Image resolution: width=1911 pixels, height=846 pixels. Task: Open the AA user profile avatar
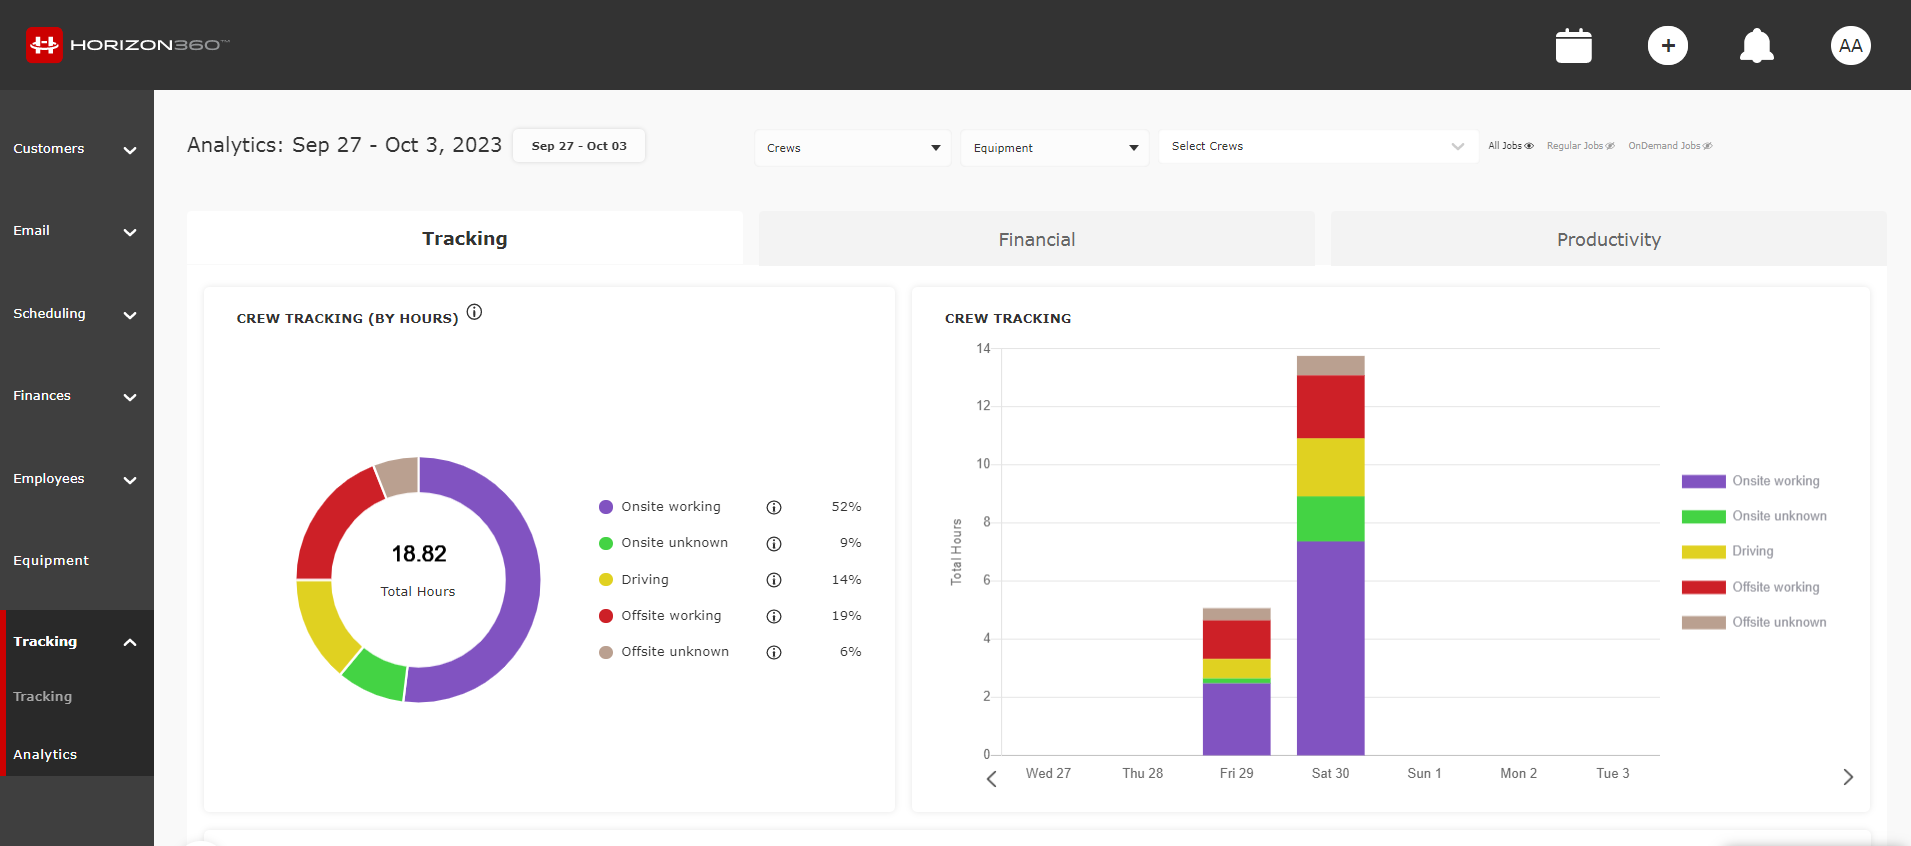(x=1850, y=46)
